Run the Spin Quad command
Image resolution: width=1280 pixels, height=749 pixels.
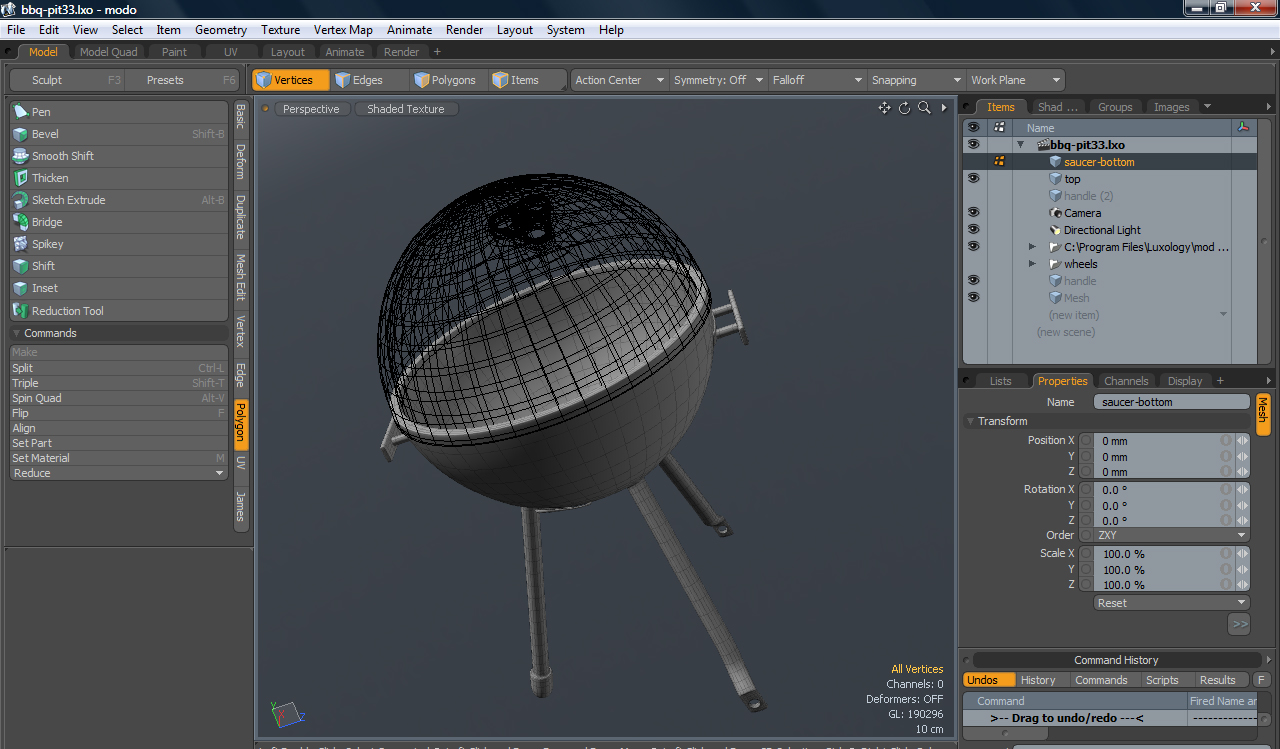coord(119,398)
